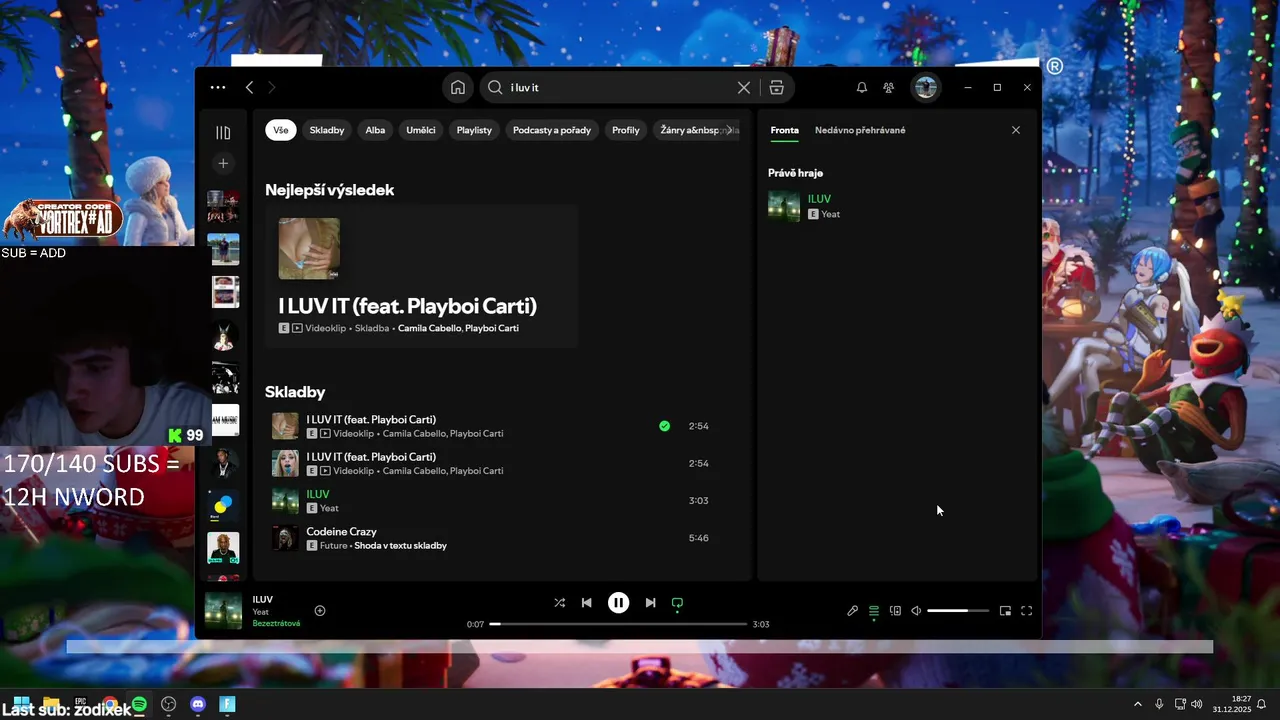Adjust the Spotify volume slider
The width and height of the screenshot is (1280, 720).
(x=958, y=611)
